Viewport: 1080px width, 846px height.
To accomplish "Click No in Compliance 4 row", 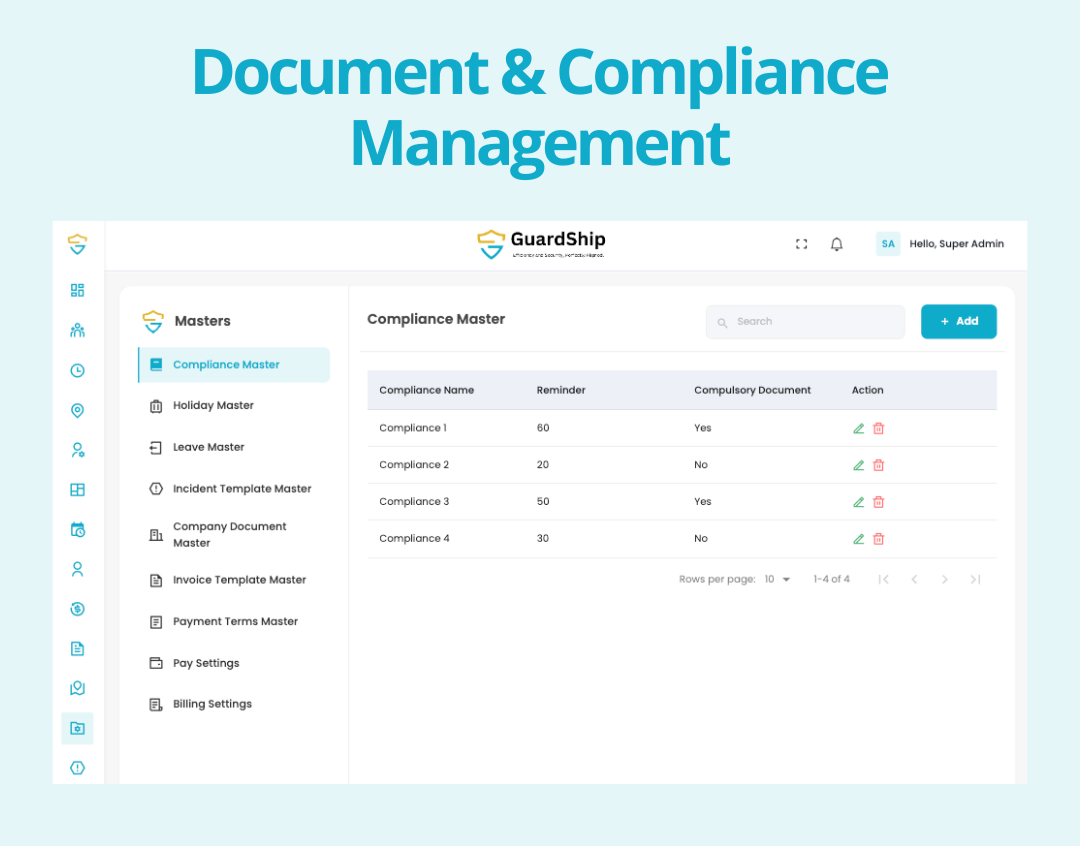I will point(700,539).
